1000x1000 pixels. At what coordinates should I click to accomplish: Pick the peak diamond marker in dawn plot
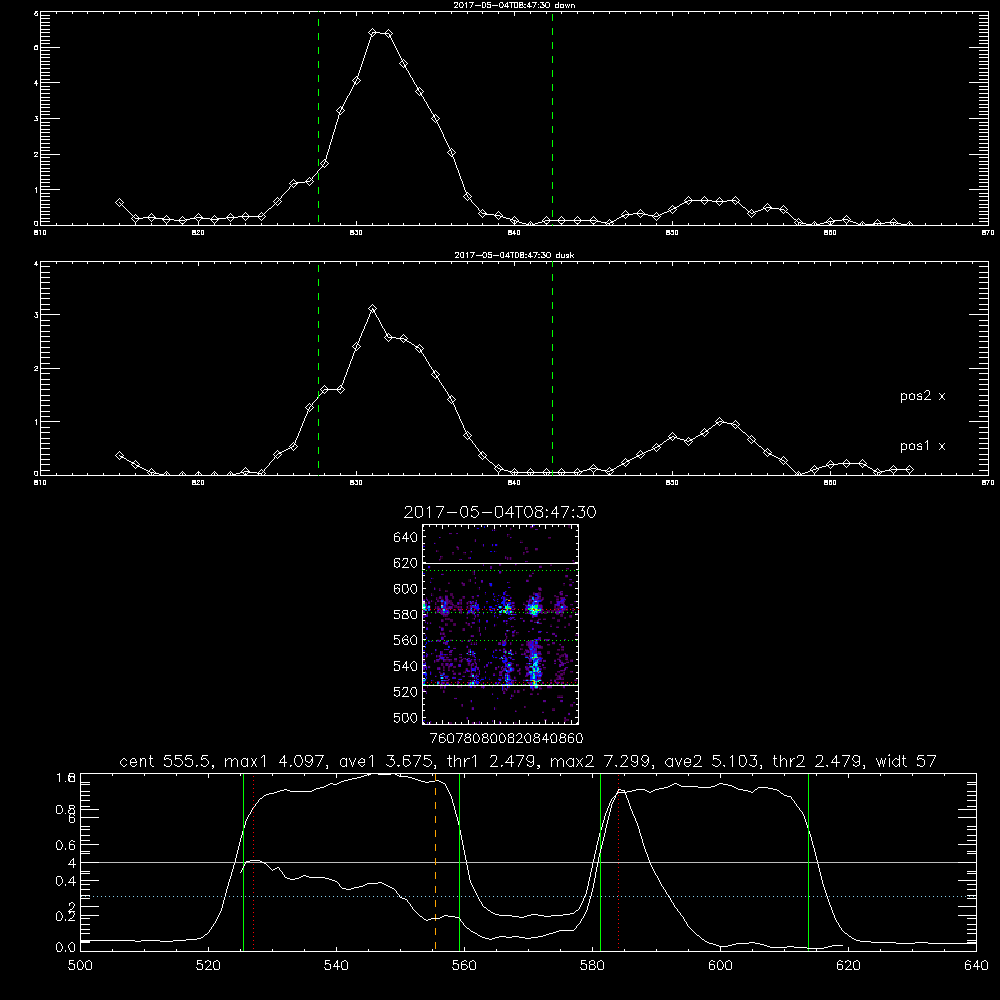[372, 33]
